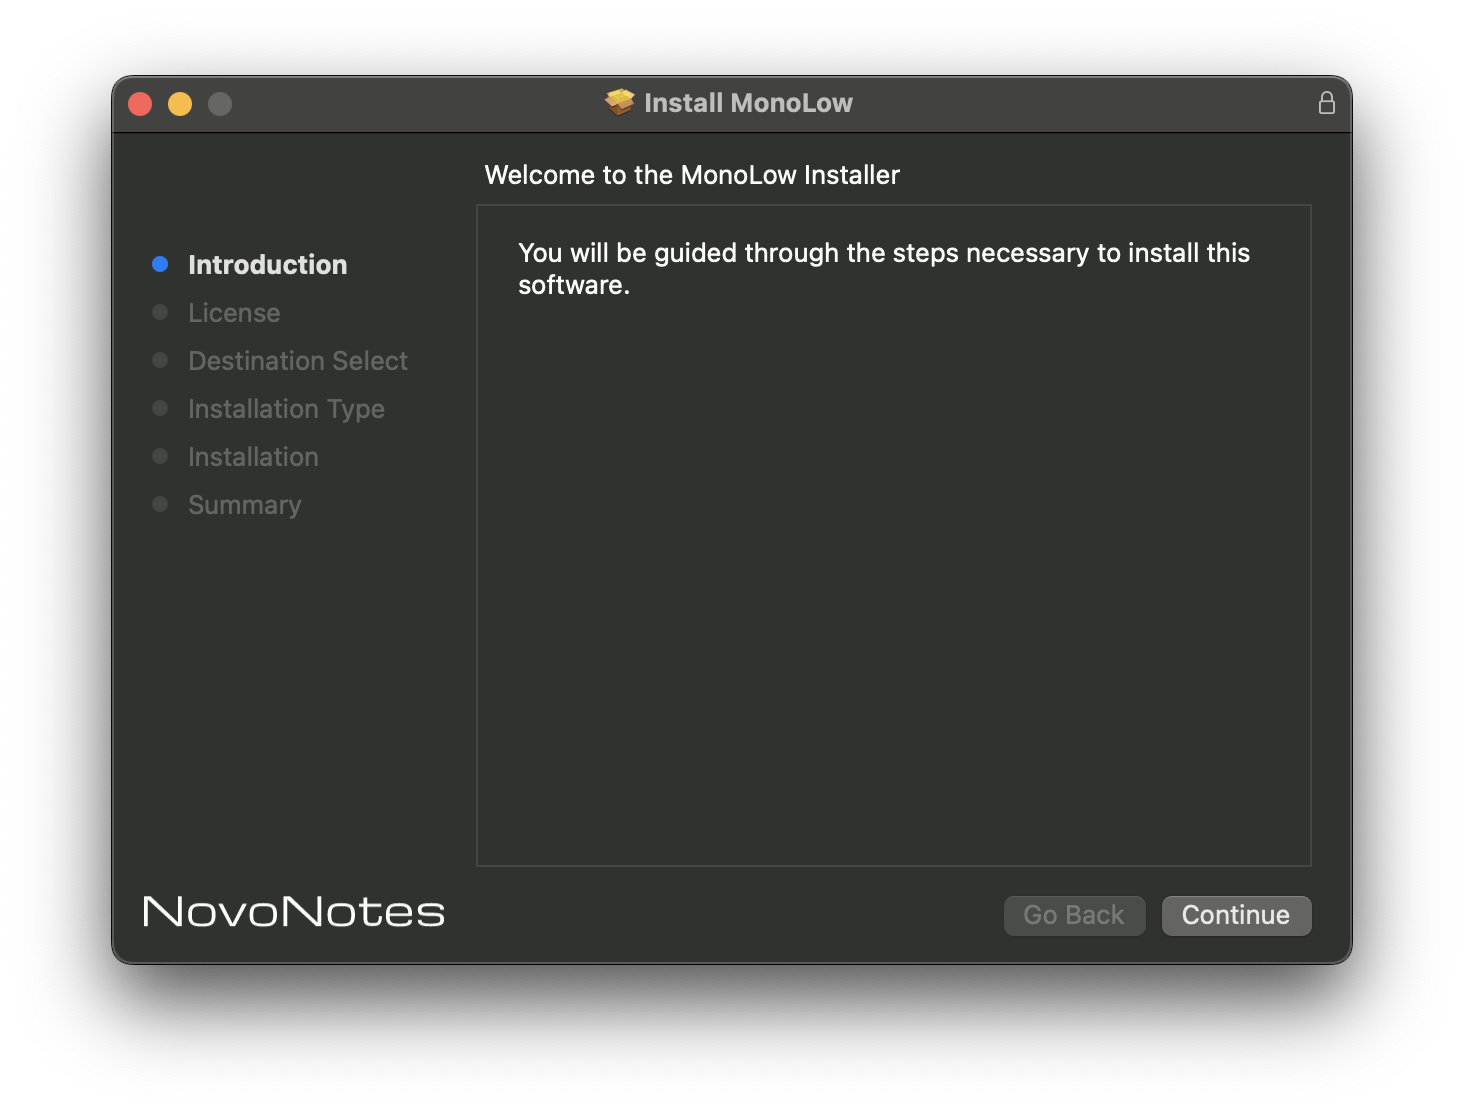This screenshot has height=1112, width=1464.
Task: Select the Installation Type sidebar entry
Action: point(285,408)
